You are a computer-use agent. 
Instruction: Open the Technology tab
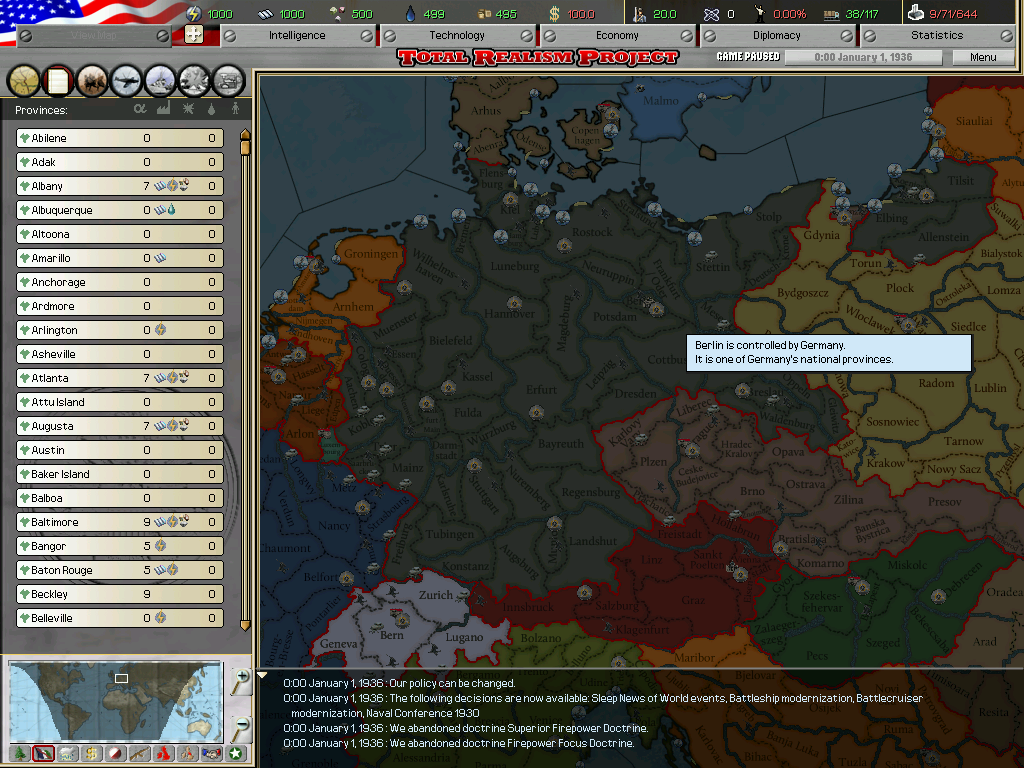[x=457, y=35]
